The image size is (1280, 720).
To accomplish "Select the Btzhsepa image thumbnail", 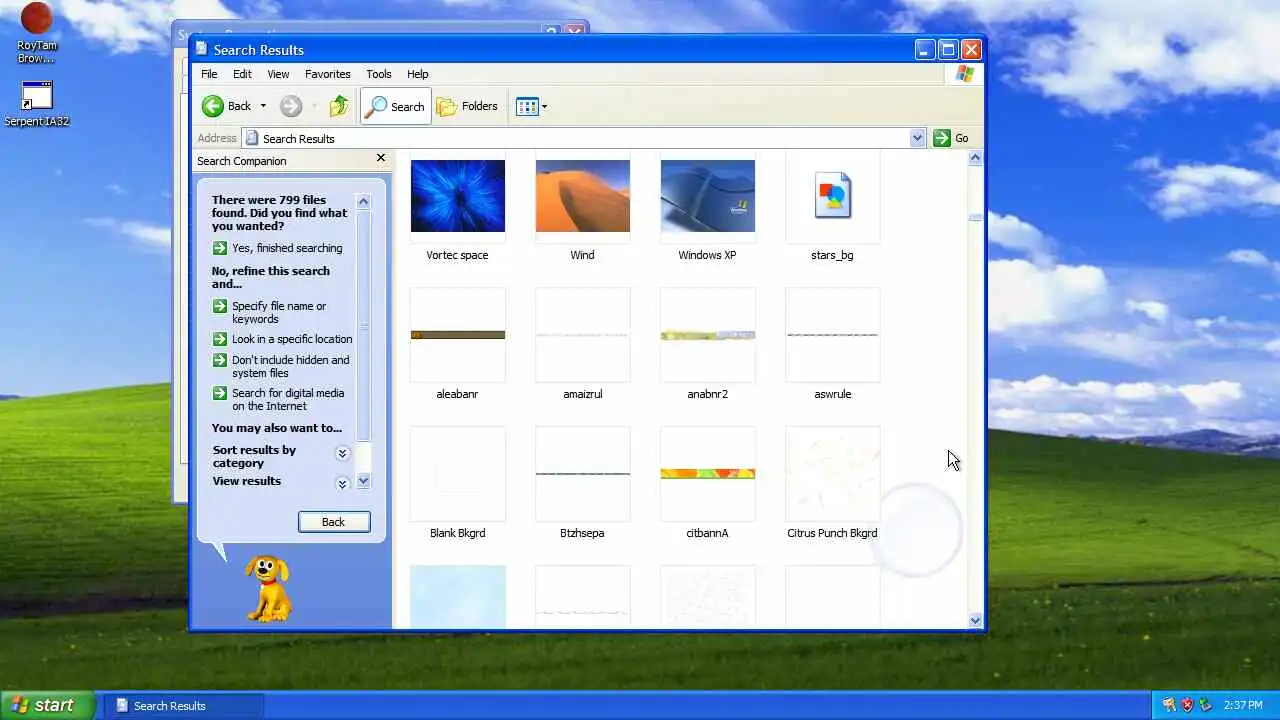I will 583,474.
